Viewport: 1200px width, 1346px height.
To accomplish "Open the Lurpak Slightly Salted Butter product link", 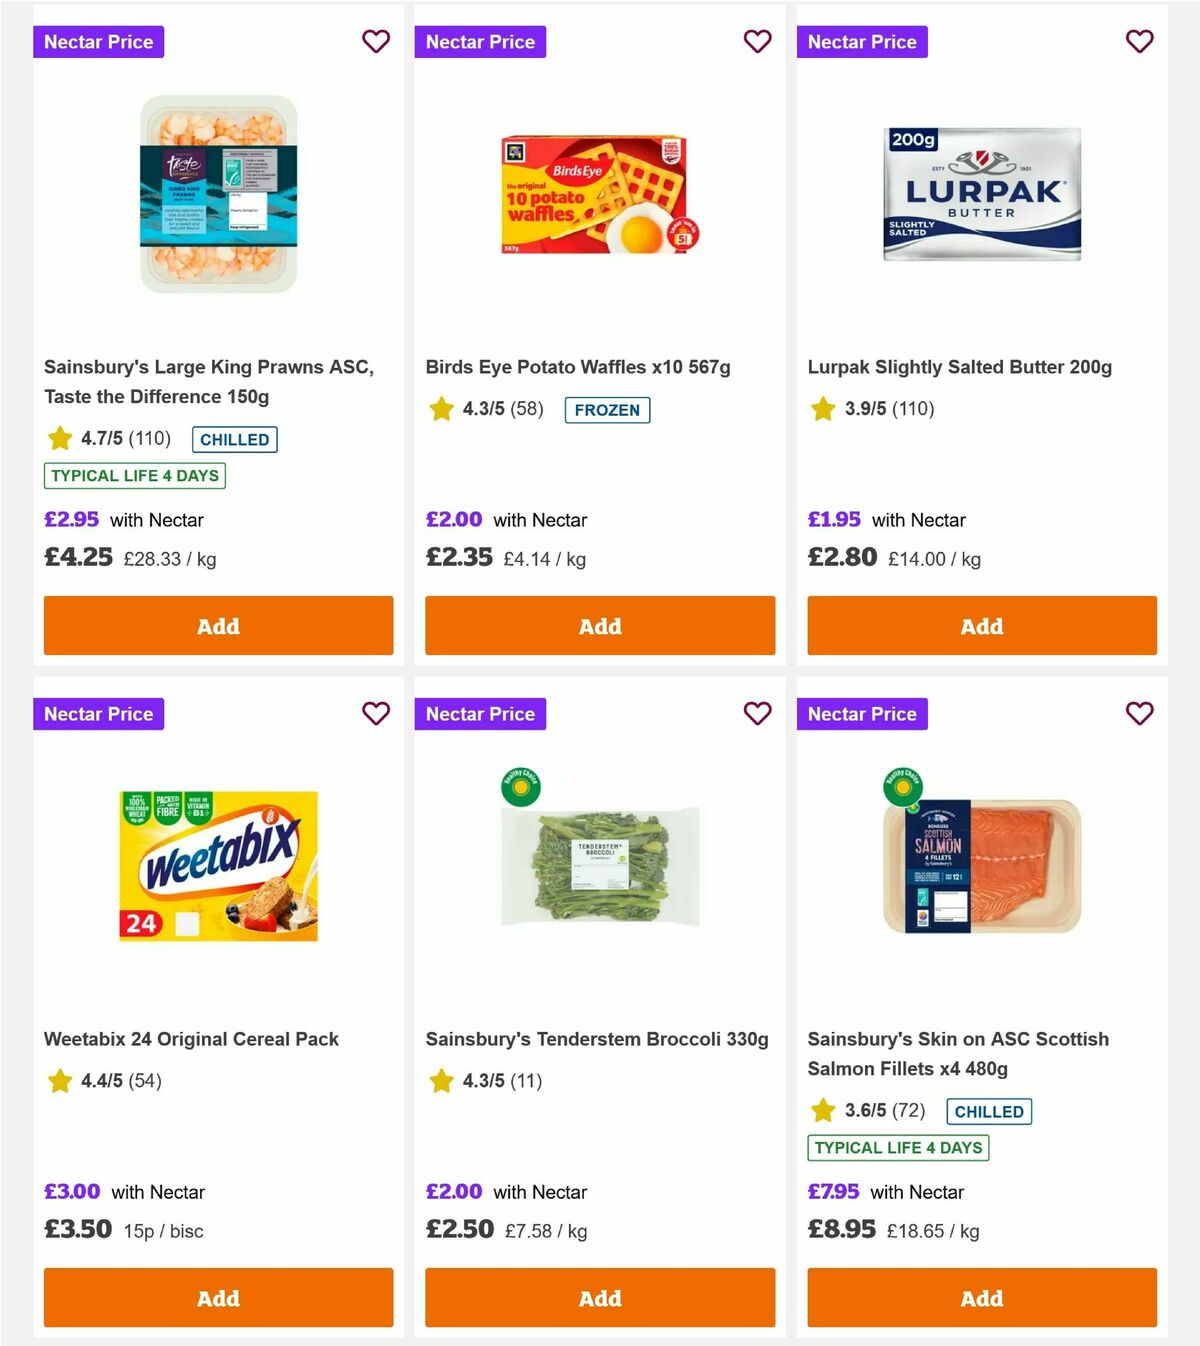I will pyautogui.click(x=962, y=367).
